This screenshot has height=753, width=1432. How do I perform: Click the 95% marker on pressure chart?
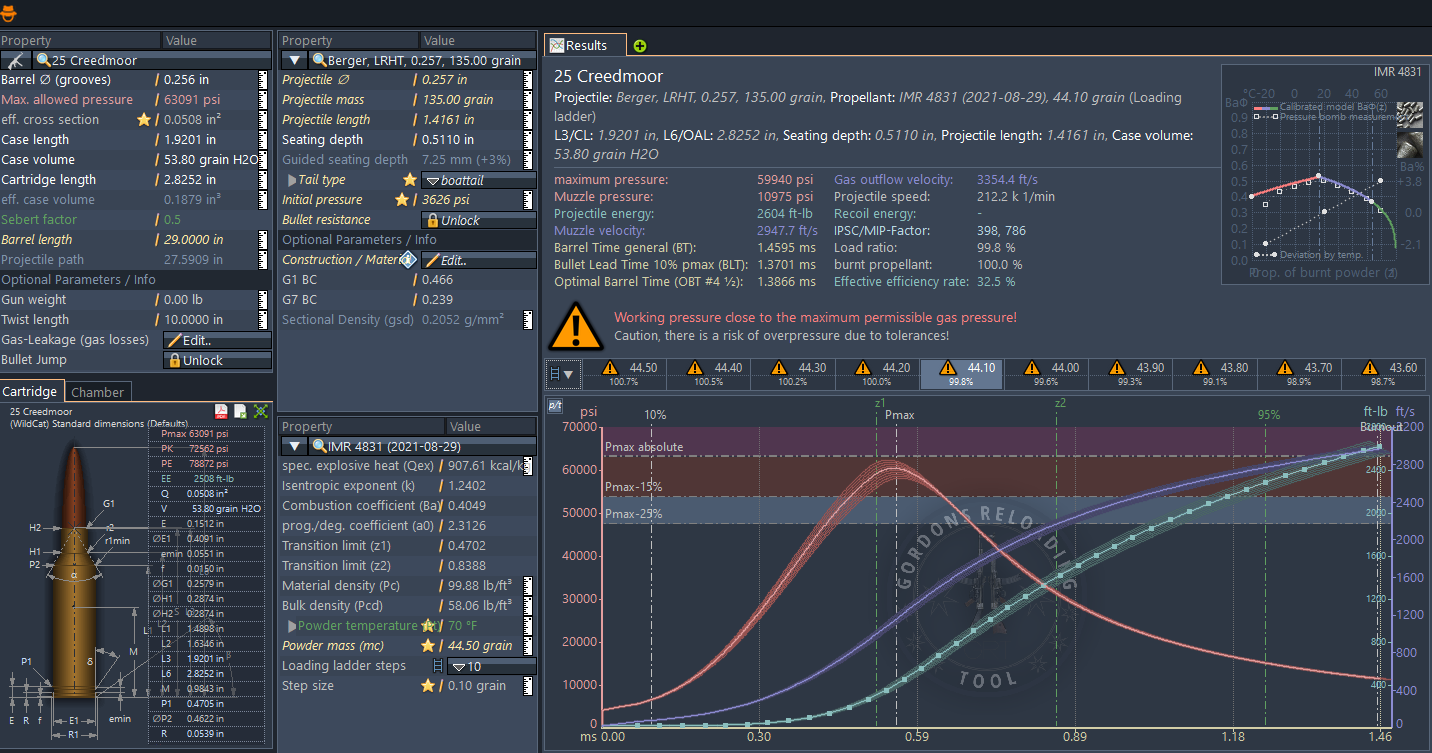click(1268, 414)
